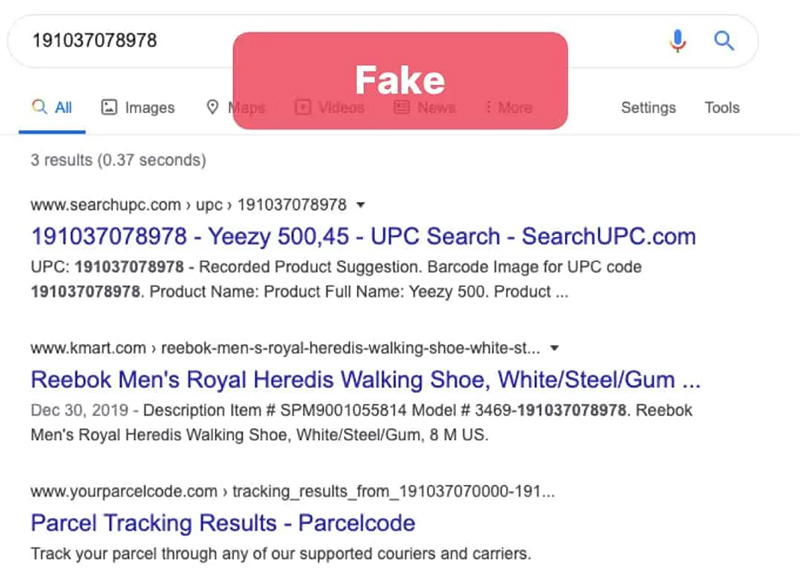Open the Tools options
The height and width of the screenshot is (581, 800).
(x=722, y=108)
